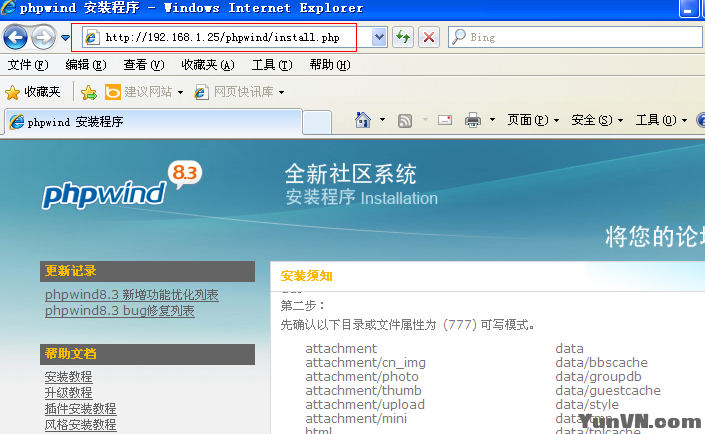Click the attachment/cn_img directory text
705x434 pixels.
pos(366,362)
